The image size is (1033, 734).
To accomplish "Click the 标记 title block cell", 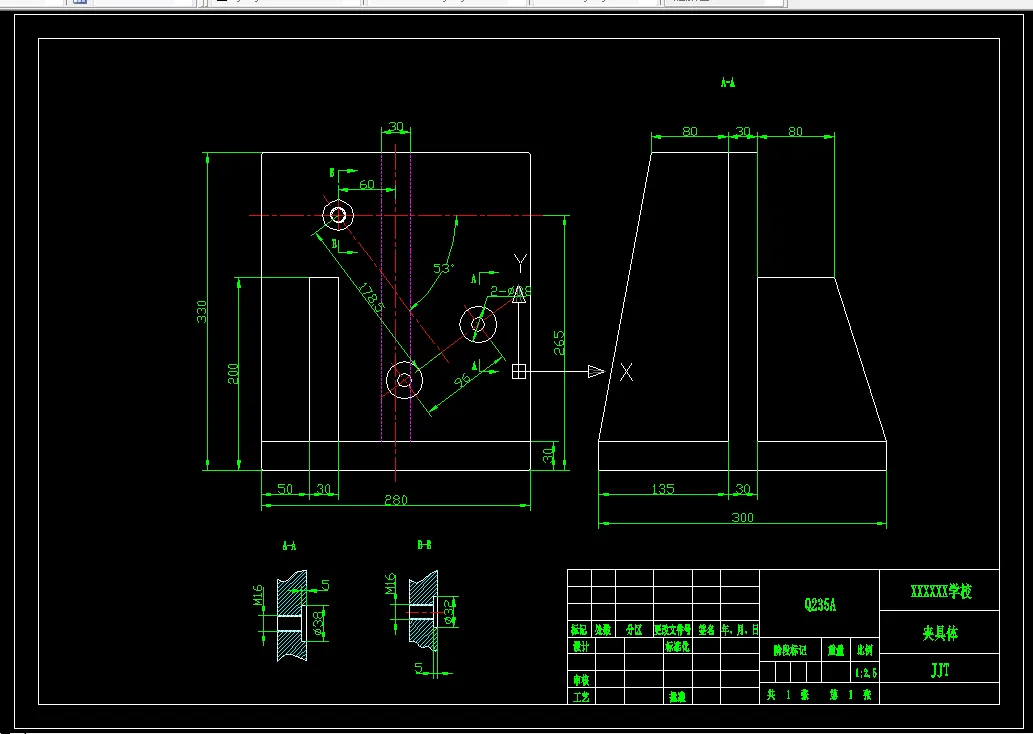I will click(579, 630).
